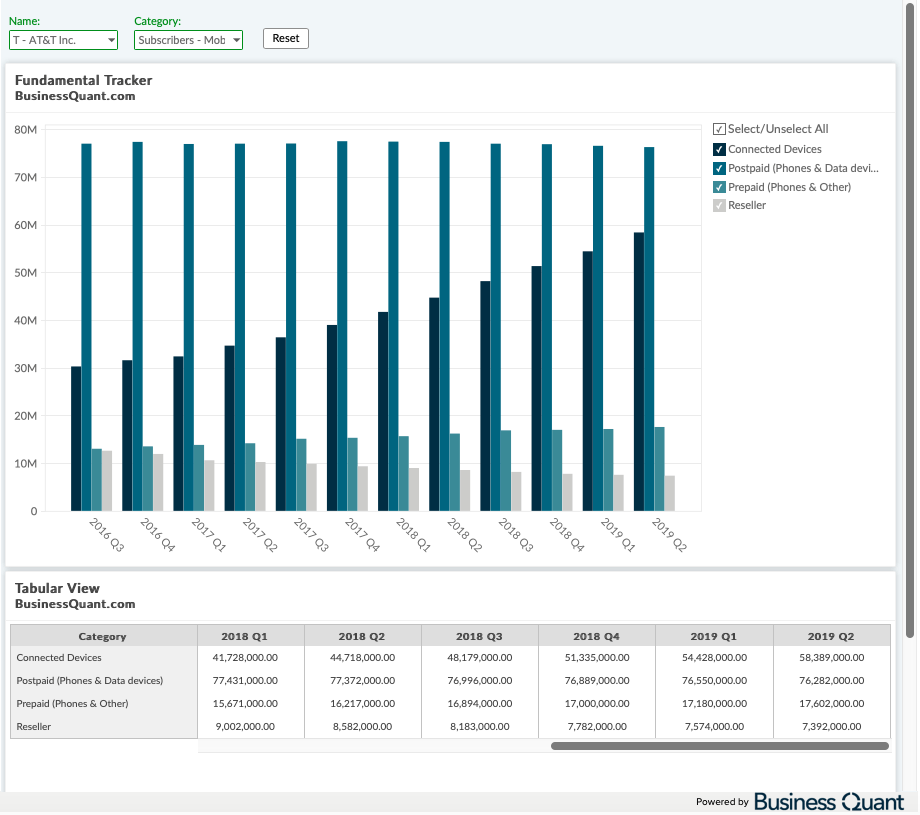Click the 2018 Q3 column header
Screen dimensions: 920x815
pyautogui.click(x=479, y=636)
